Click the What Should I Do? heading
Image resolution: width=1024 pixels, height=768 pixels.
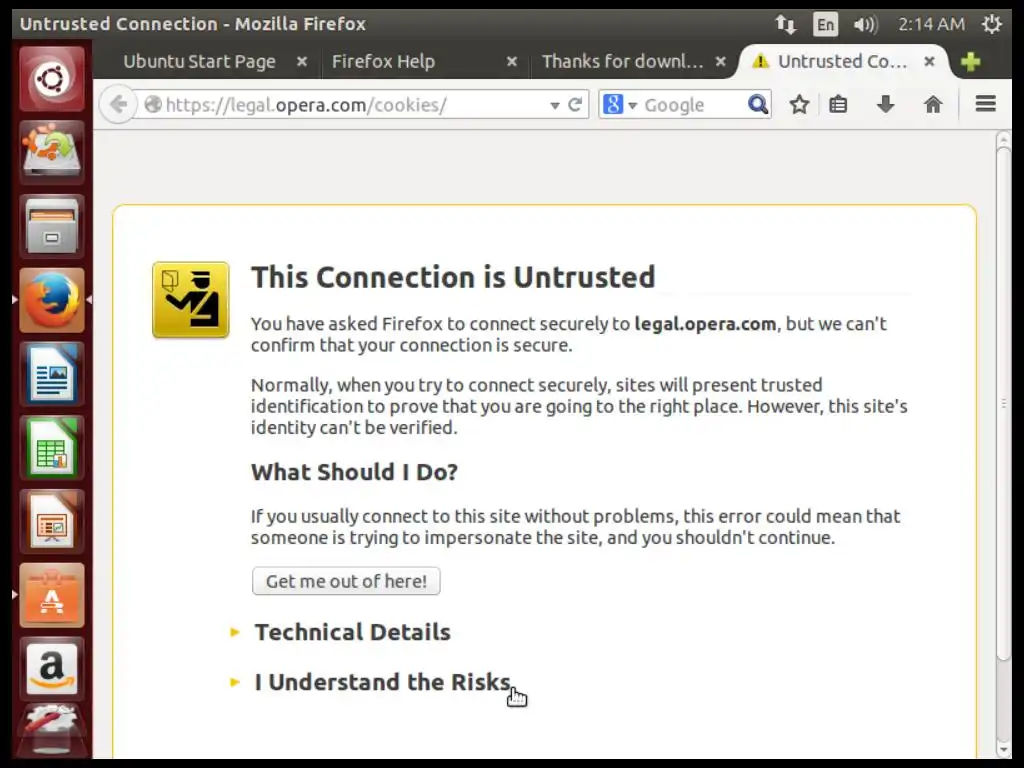(355, 472)
